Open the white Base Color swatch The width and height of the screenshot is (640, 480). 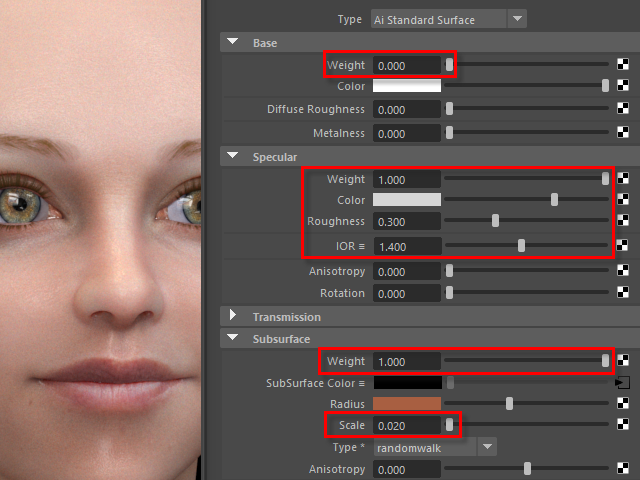pyautogui.click(x=407, y=87)
